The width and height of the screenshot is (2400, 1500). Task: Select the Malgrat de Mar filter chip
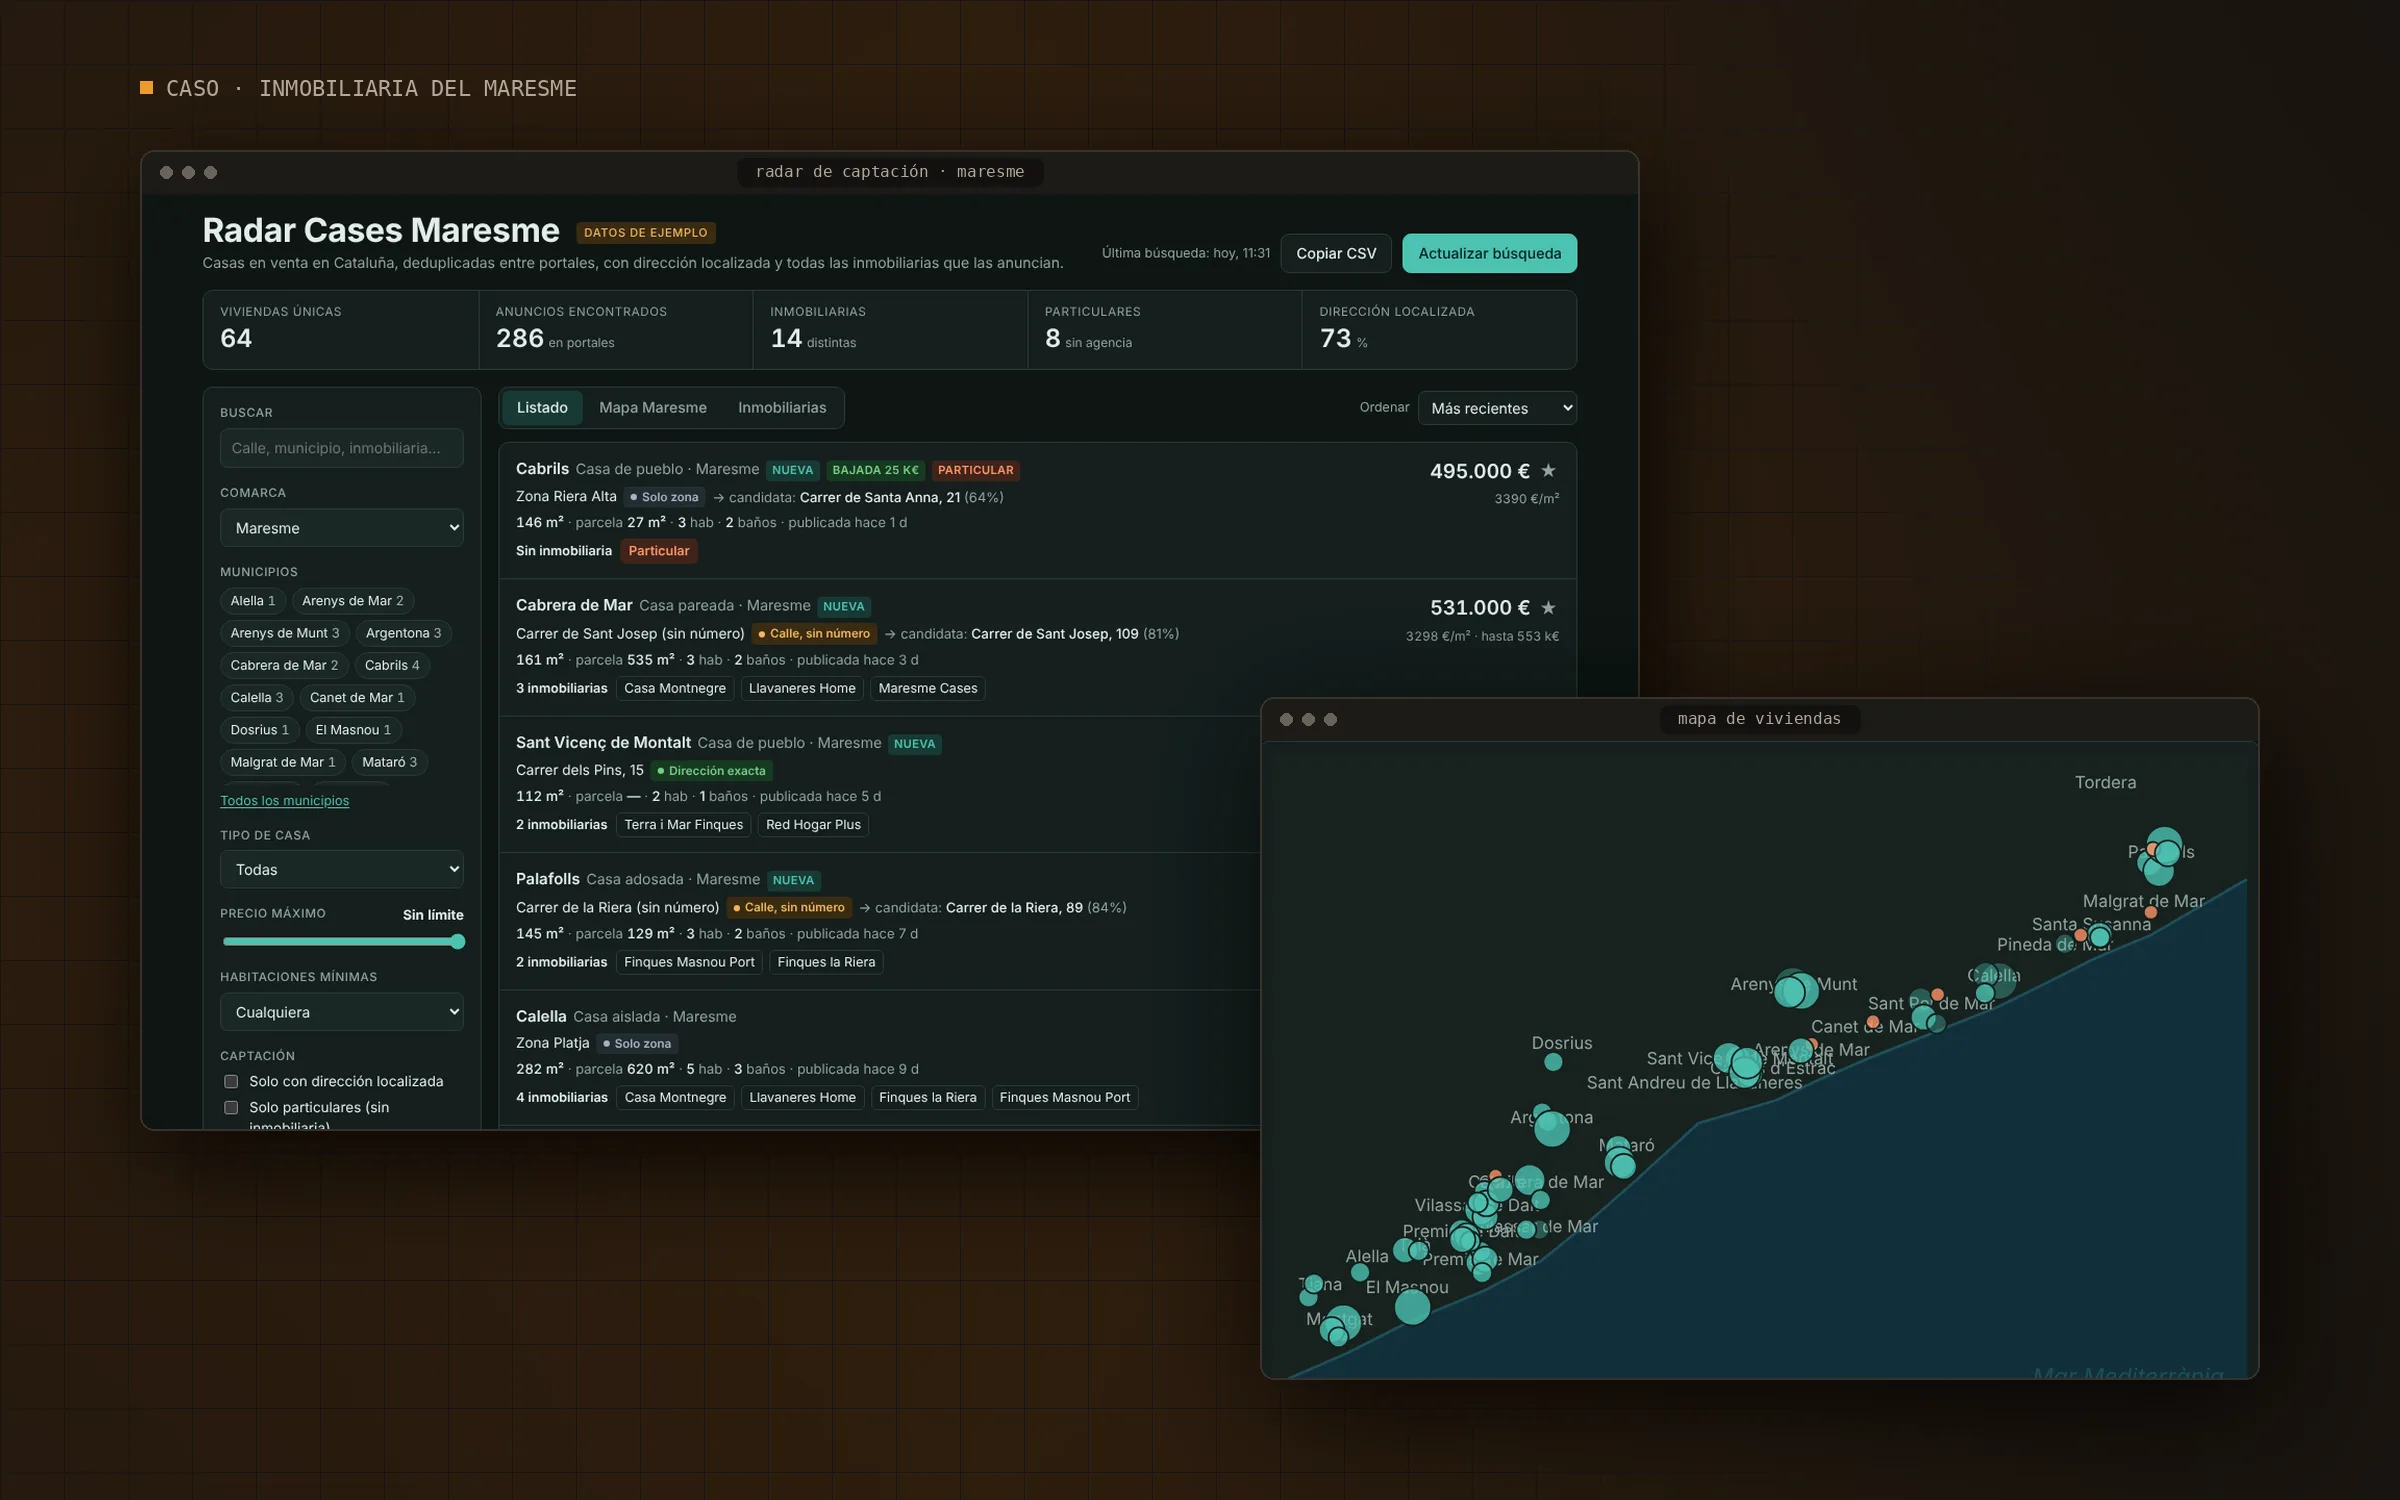pos(282,762)
